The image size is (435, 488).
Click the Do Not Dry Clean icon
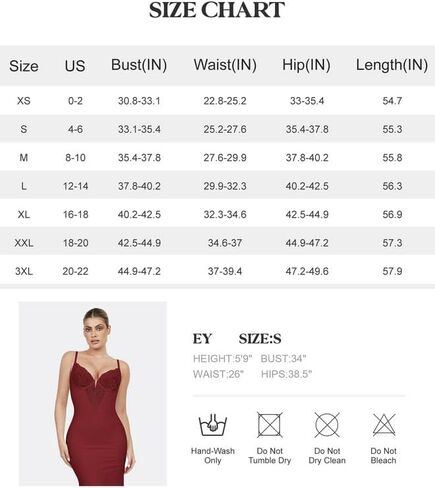point(327,425)
